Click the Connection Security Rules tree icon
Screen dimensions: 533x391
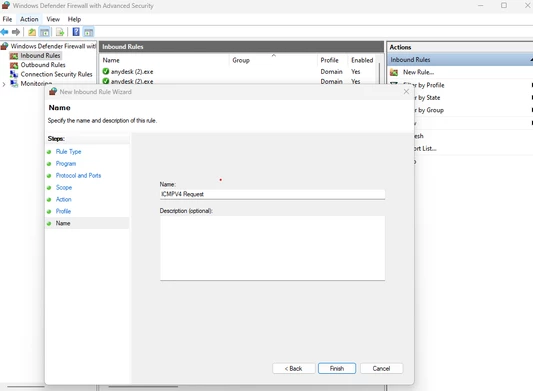(14, 74)
